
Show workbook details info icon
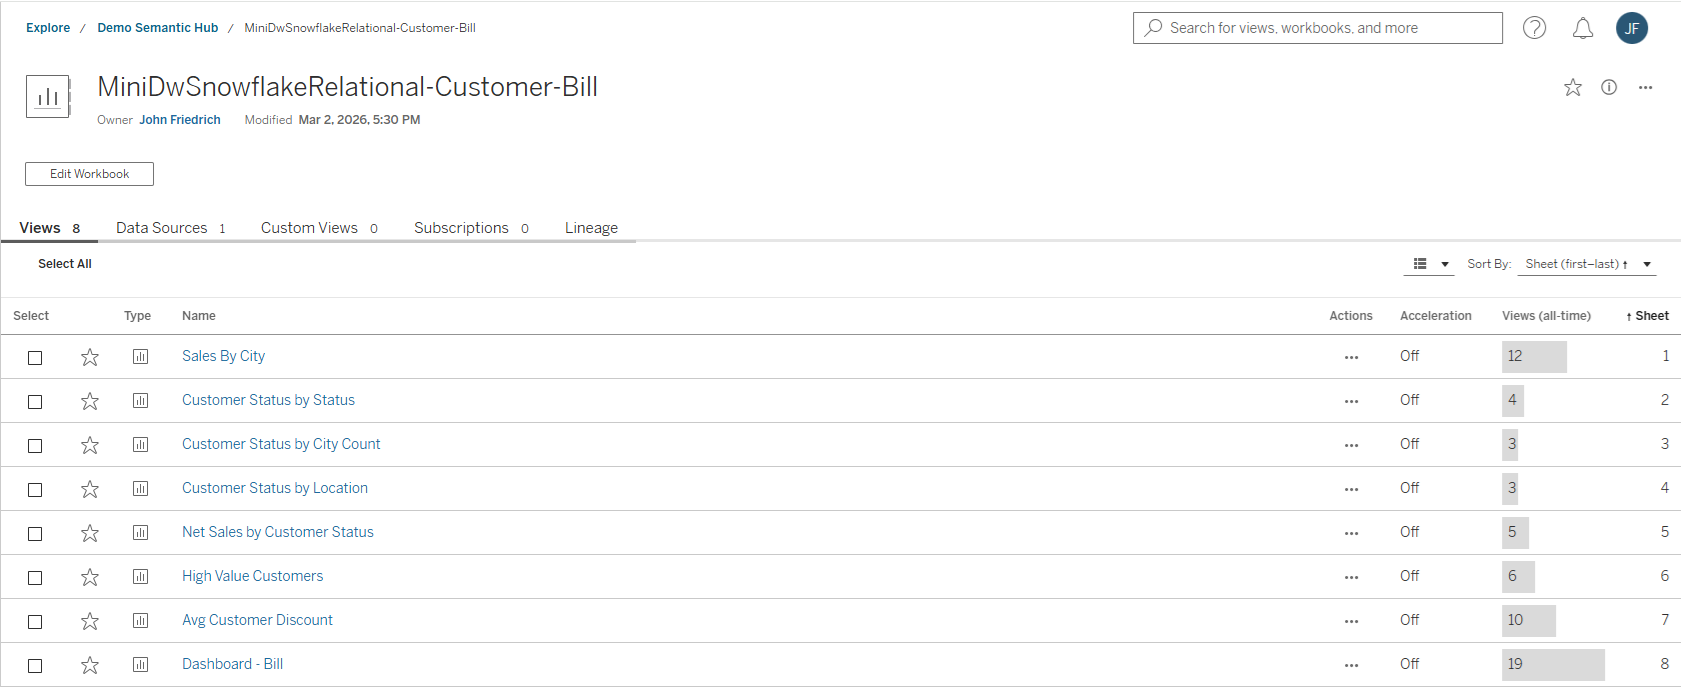click(1609, 88)
